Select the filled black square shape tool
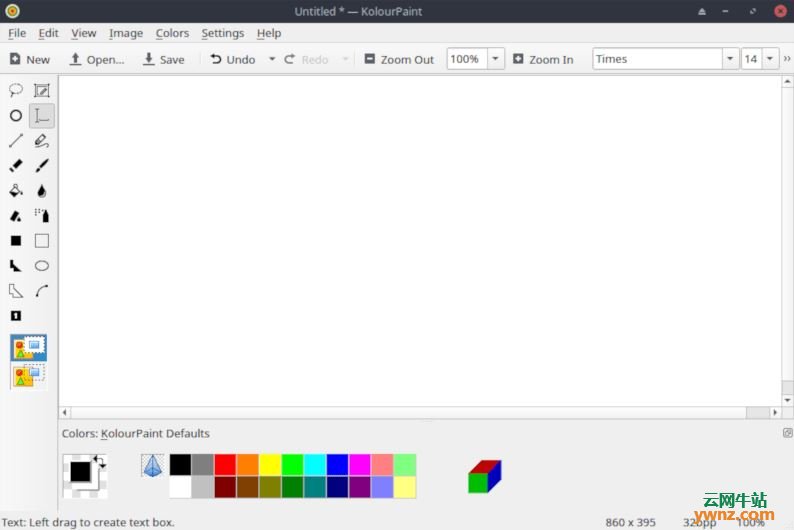The width and height of the screenshot is (794, 530). click(16, 240)
